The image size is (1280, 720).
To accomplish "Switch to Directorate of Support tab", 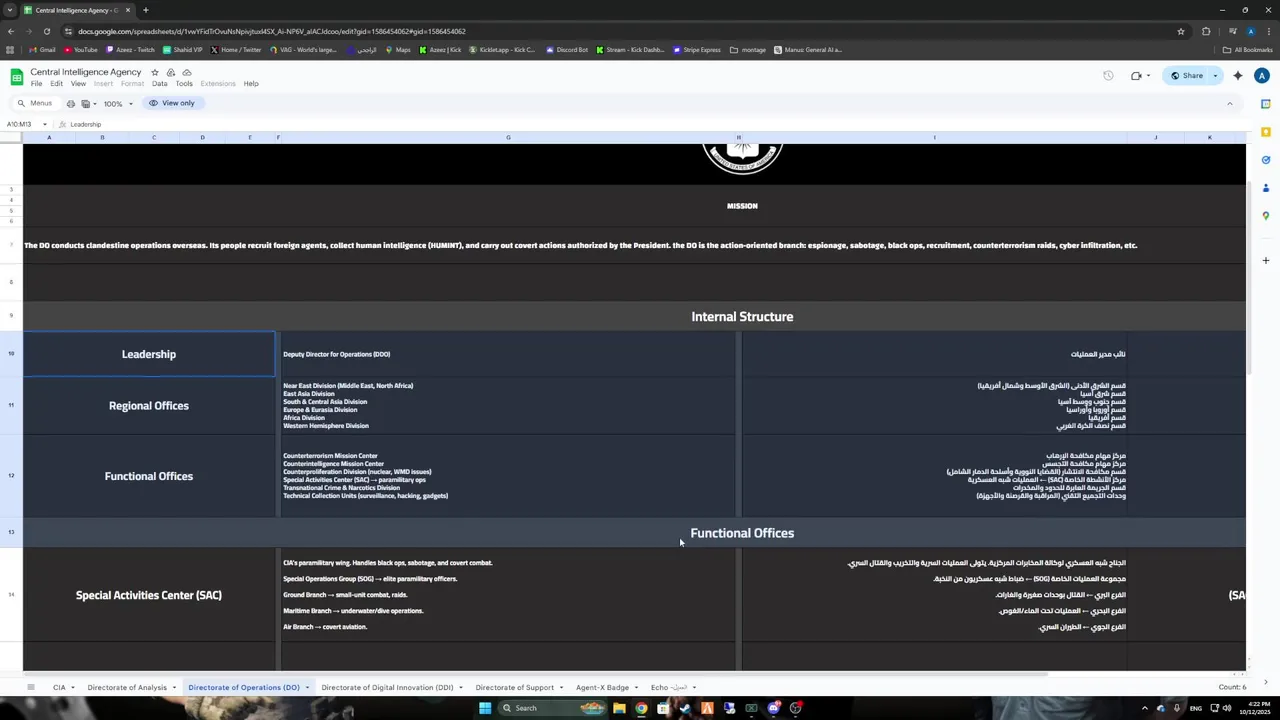I will pyautogui.click(x=514, y=687).
